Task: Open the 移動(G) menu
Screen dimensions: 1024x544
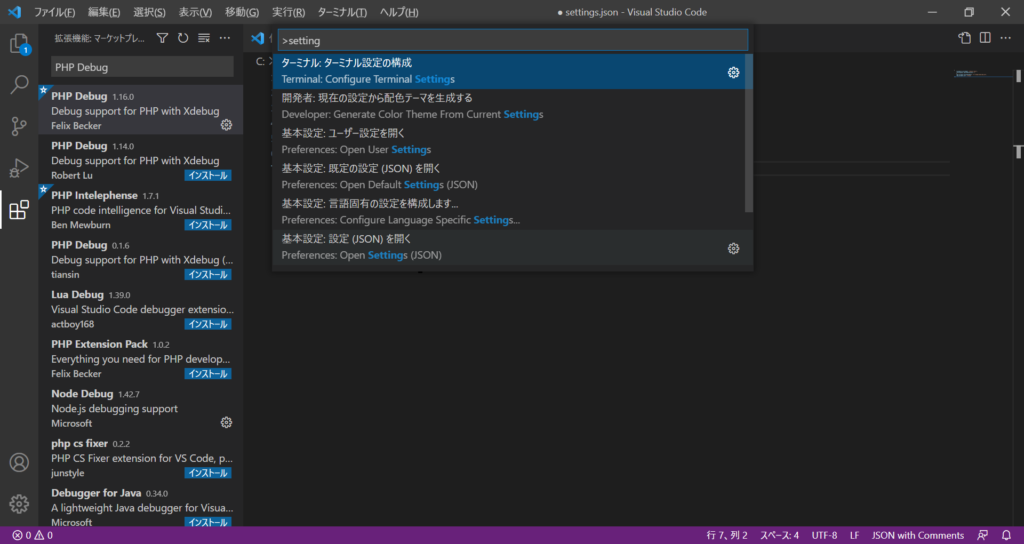Action: pos(242,12)
